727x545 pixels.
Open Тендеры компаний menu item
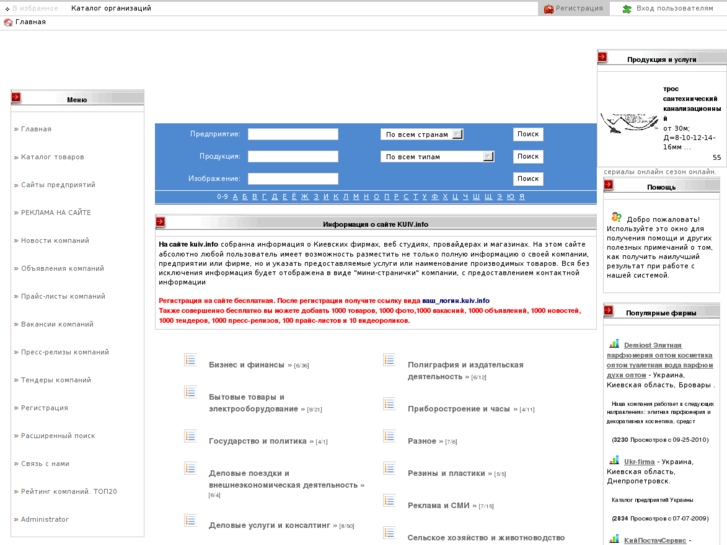pyautogui.click(x=56, y=380)
